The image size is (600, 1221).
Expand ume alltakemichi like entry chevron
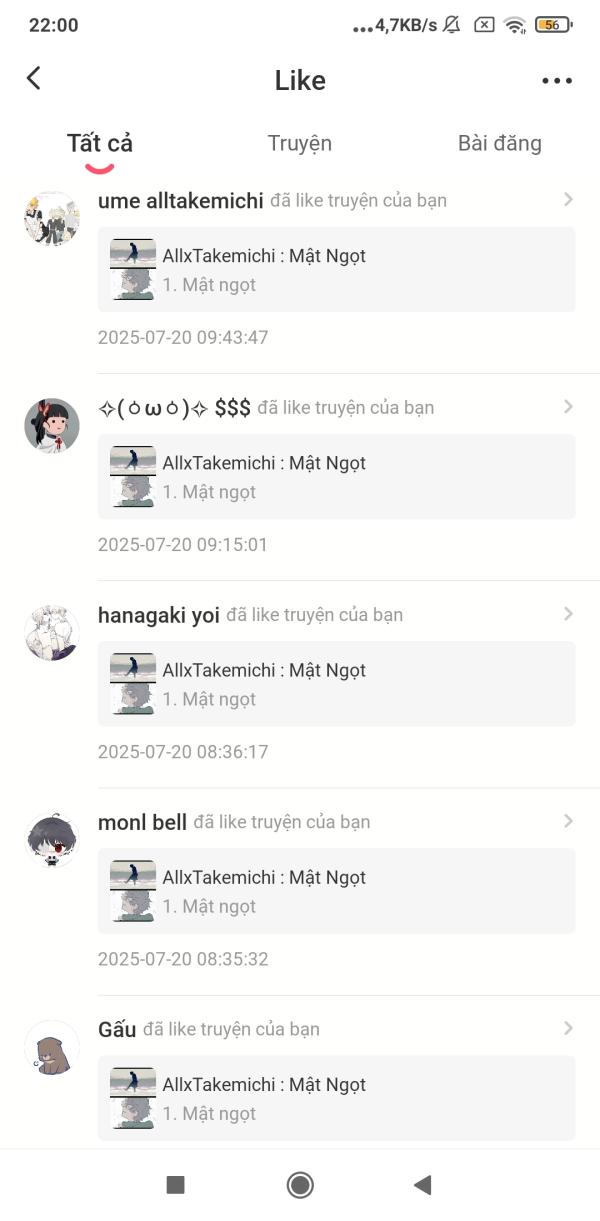click(x=568, y=200)
